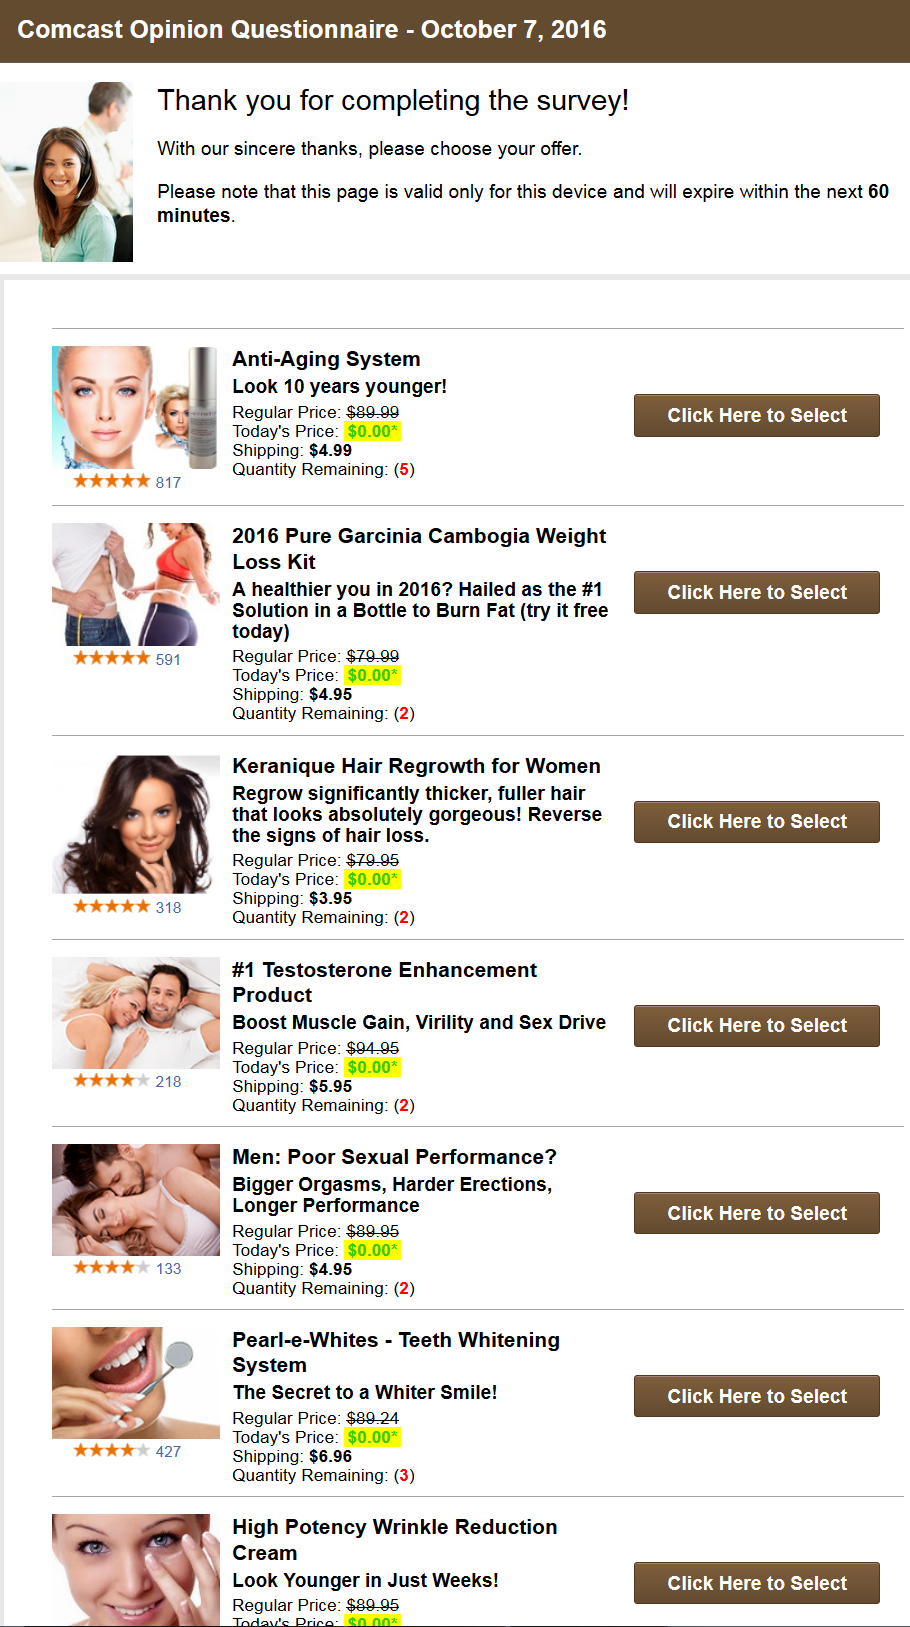Select the Pearl-e-Whites Teeth Whitening offer
910x1627 pixels.
[x=757, y=1396]
